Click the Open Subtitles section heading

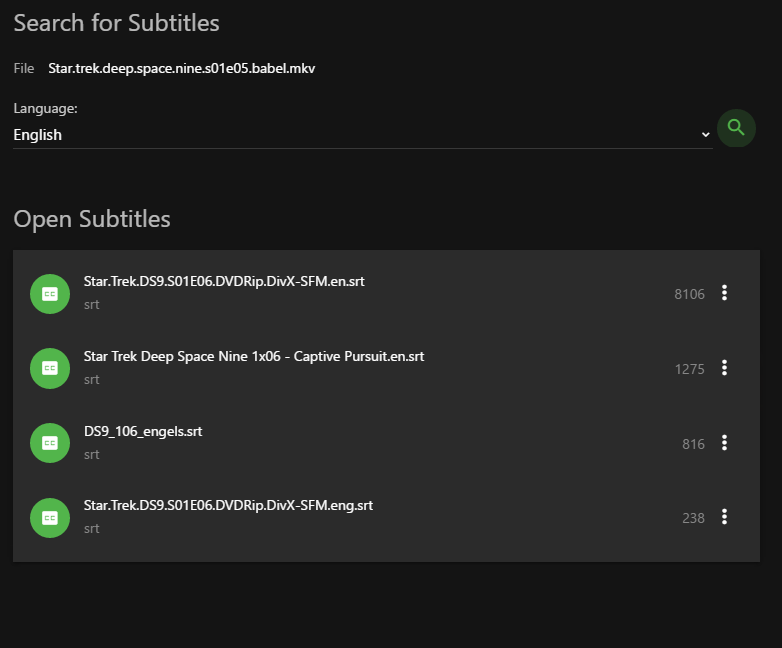coord(92,219)
